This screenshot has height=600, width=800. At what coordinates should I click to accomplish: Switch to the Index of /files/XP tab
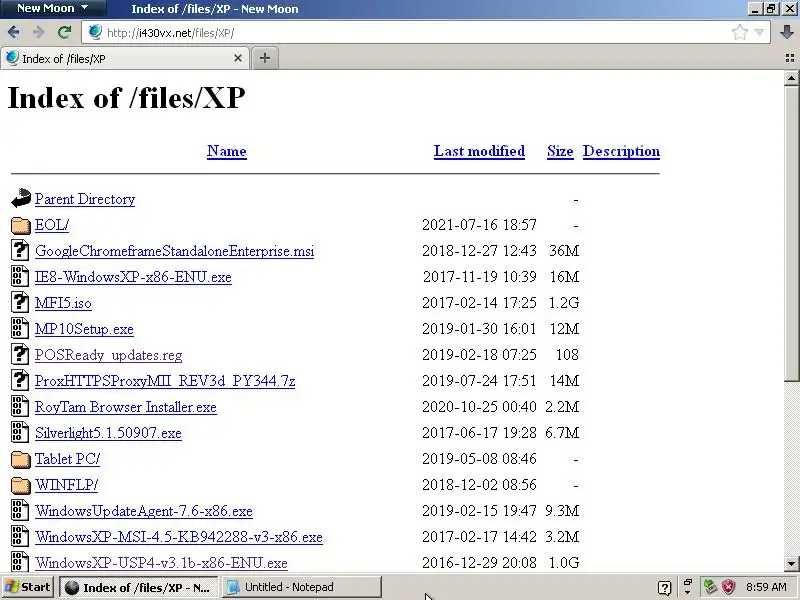[x=125, y=58]
